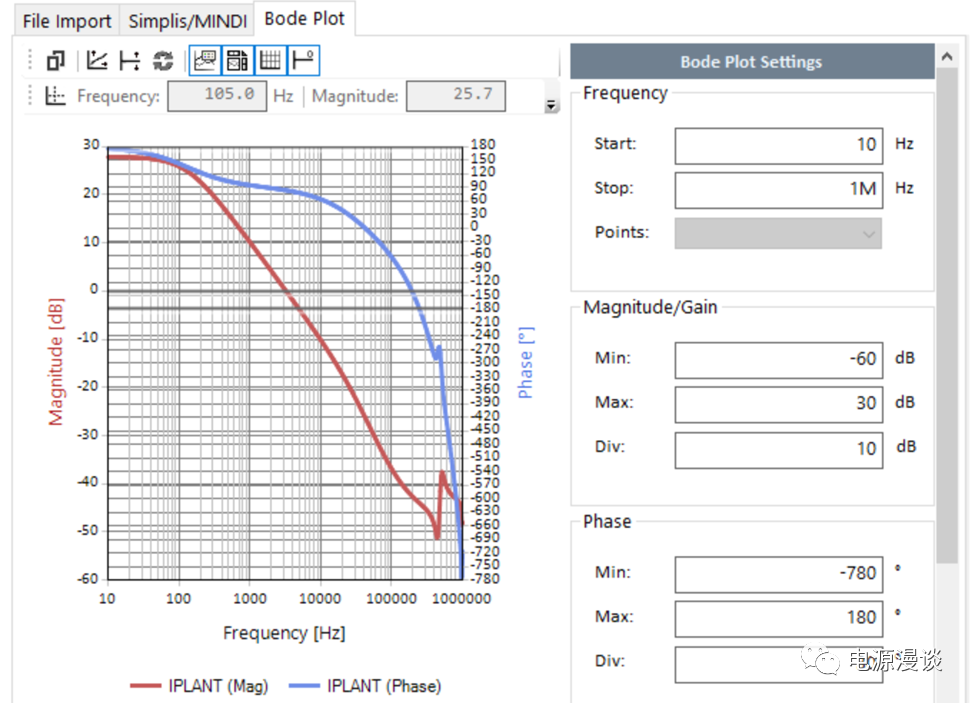The height and width of the screenshot is (703, 974).
Task: Click the Magnitude Min field
Action: pos(778,359)
